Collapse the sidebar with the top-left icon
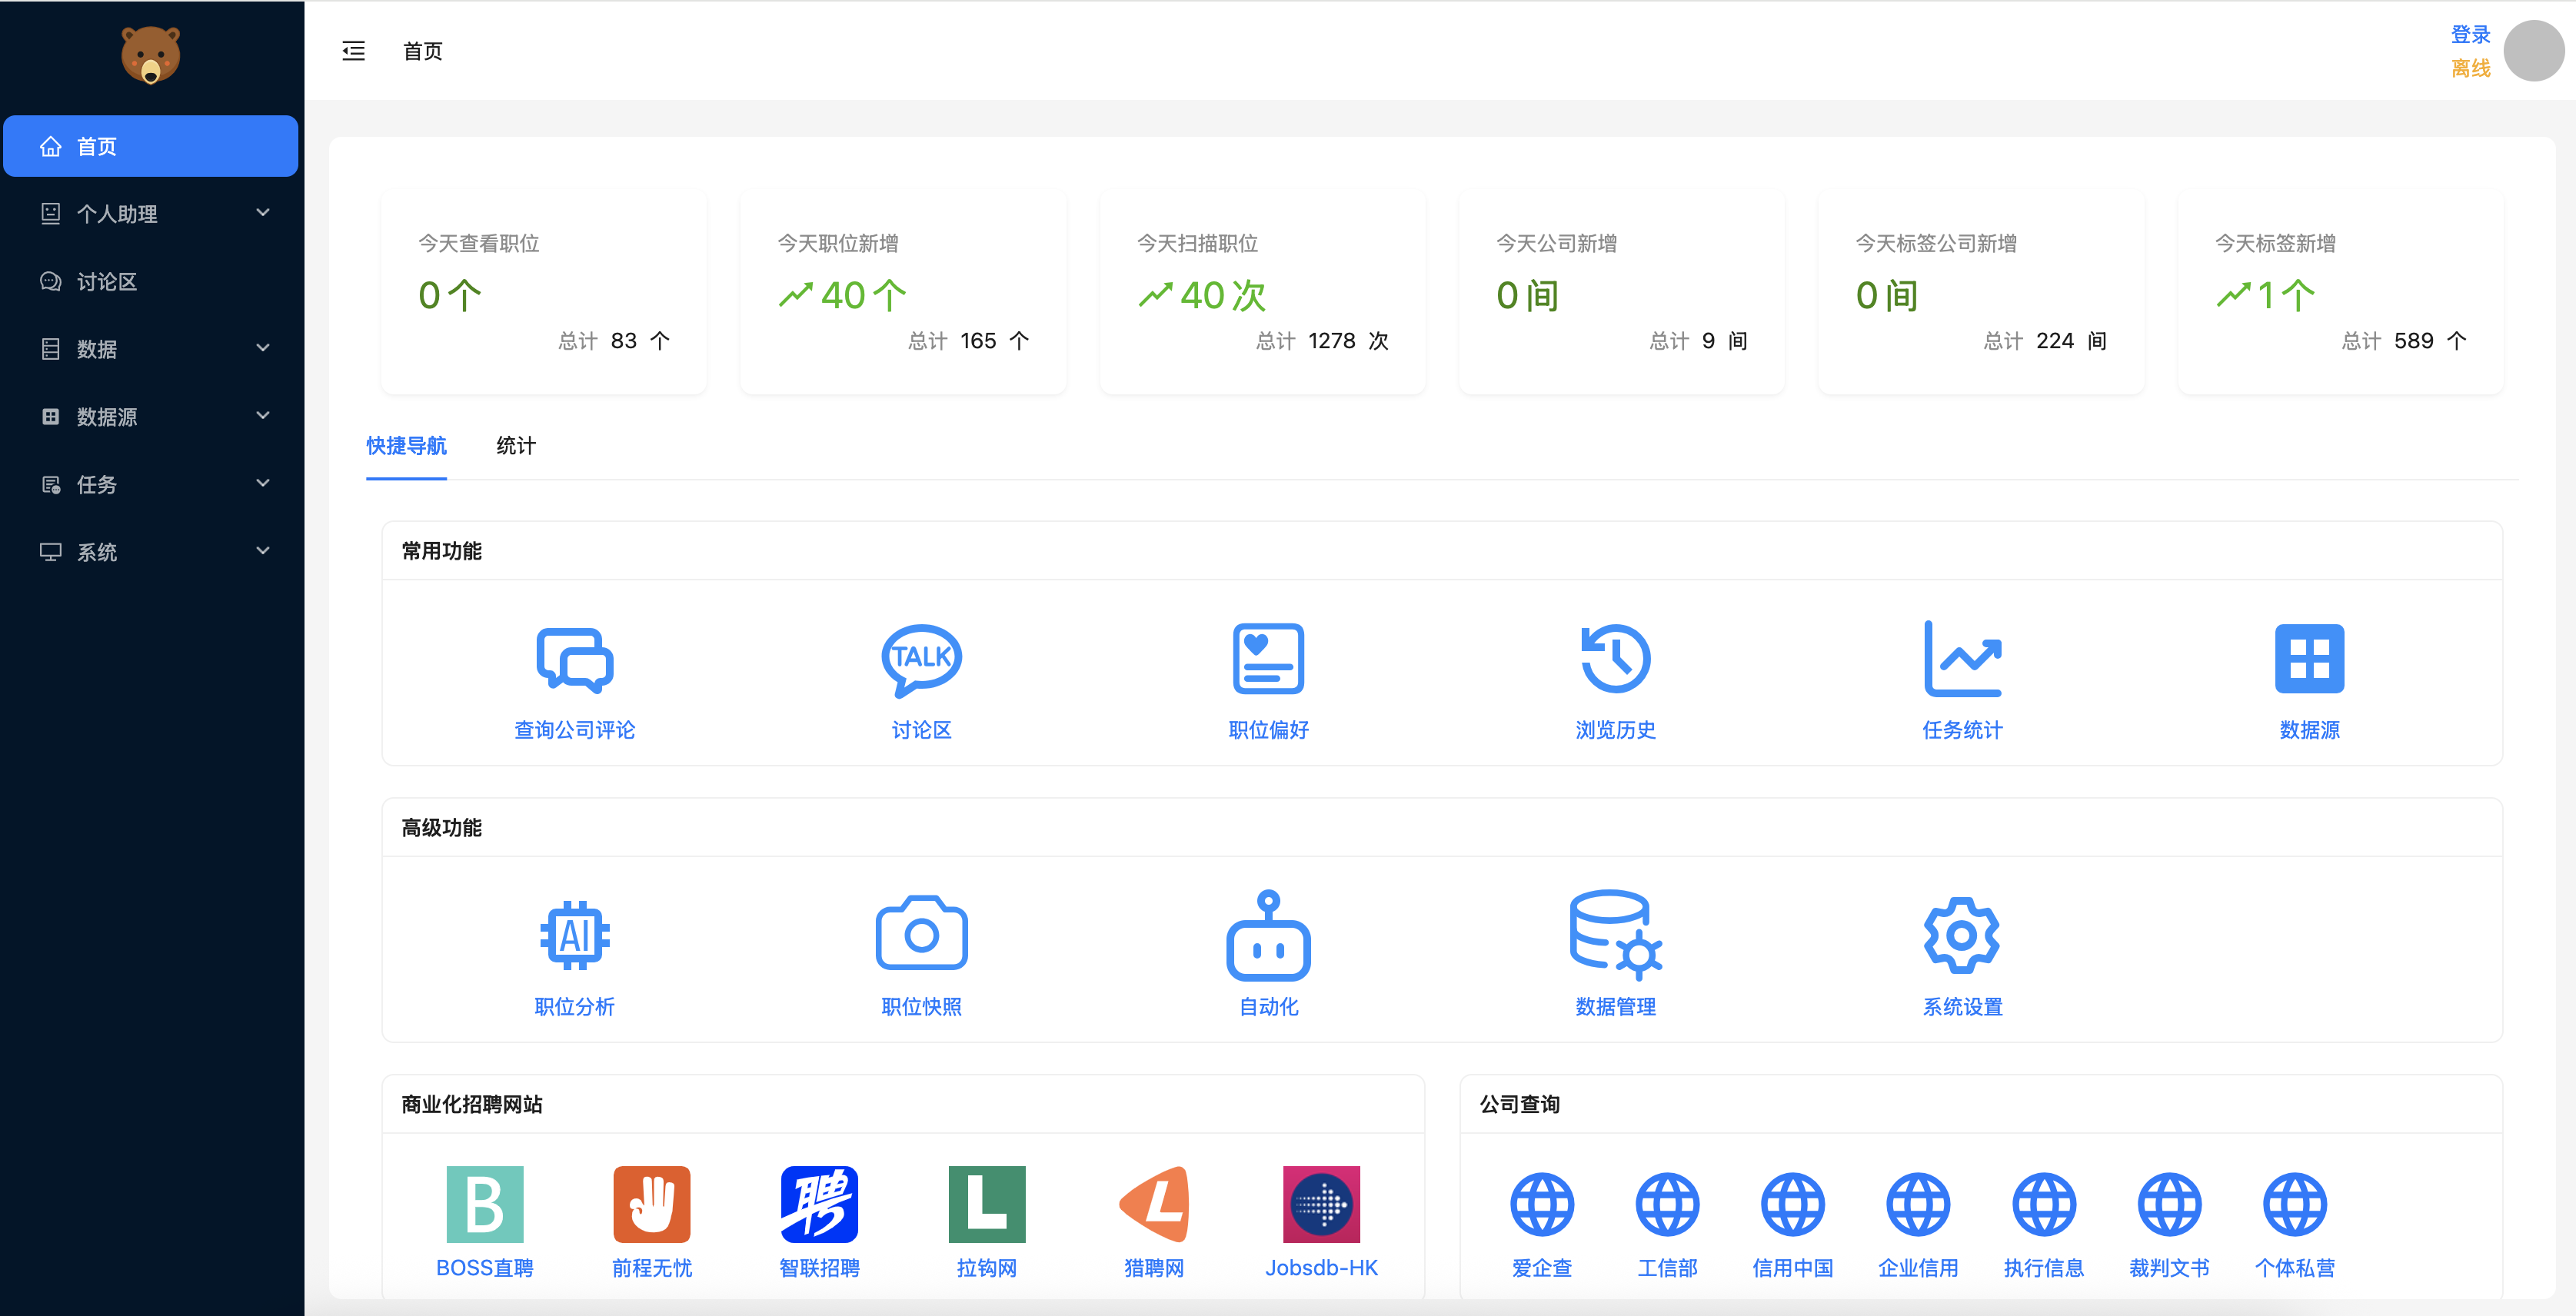2576x1316 pixels. 352,51
